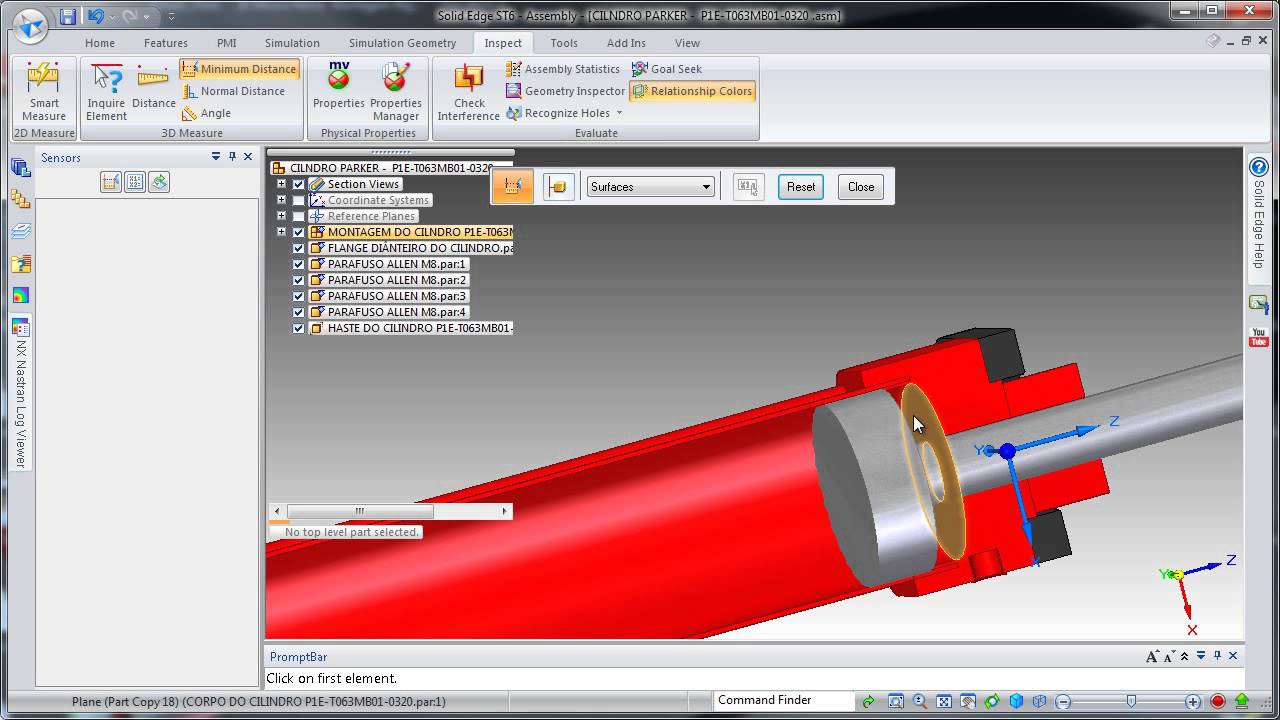Click the Reset button
Image resolution: width=1280 pixels, height=720 pixels.
point(801,187)
